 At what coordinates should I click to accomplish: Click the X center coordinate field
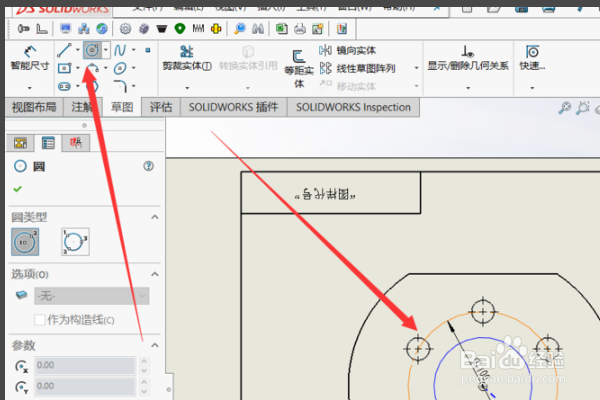[85, 366]
